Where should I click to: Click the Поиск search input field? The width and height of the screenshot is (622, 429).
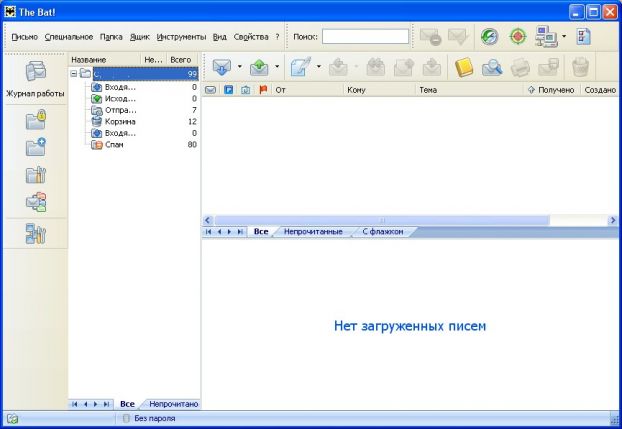click(x=365, y=36)
